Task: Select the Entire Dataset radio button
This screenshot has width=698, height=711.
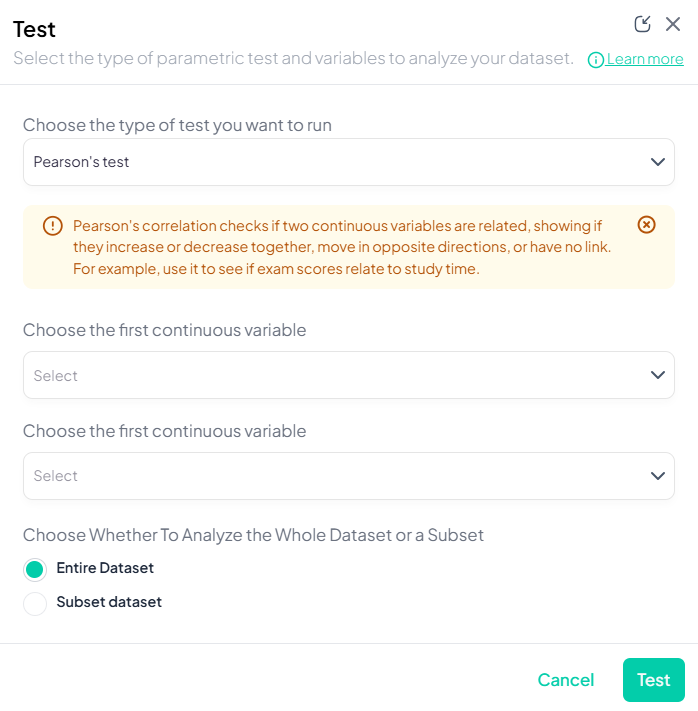Action: pyautogui.click(x=35, y=570)
